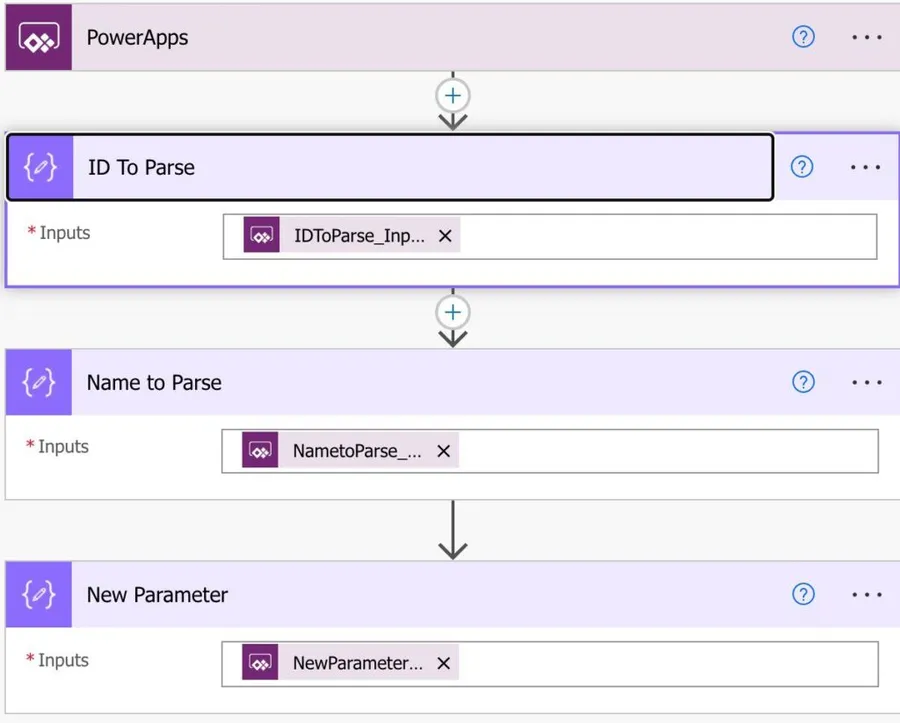Show help for Name to Parse
This screenshot has width=900, height=723.
point(803,382)
